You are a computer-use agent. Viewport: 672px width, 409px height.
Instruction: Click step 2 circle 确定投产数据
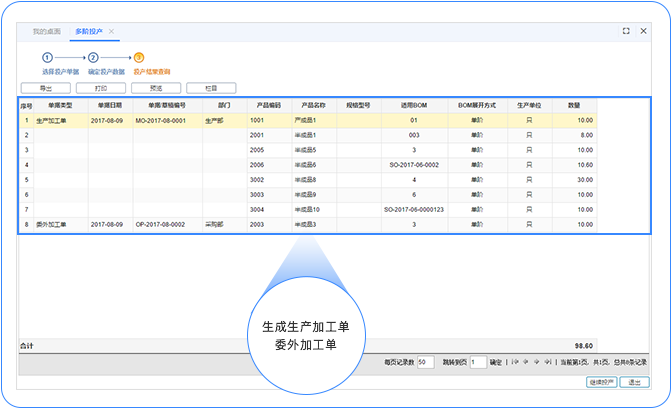point(93,58)
